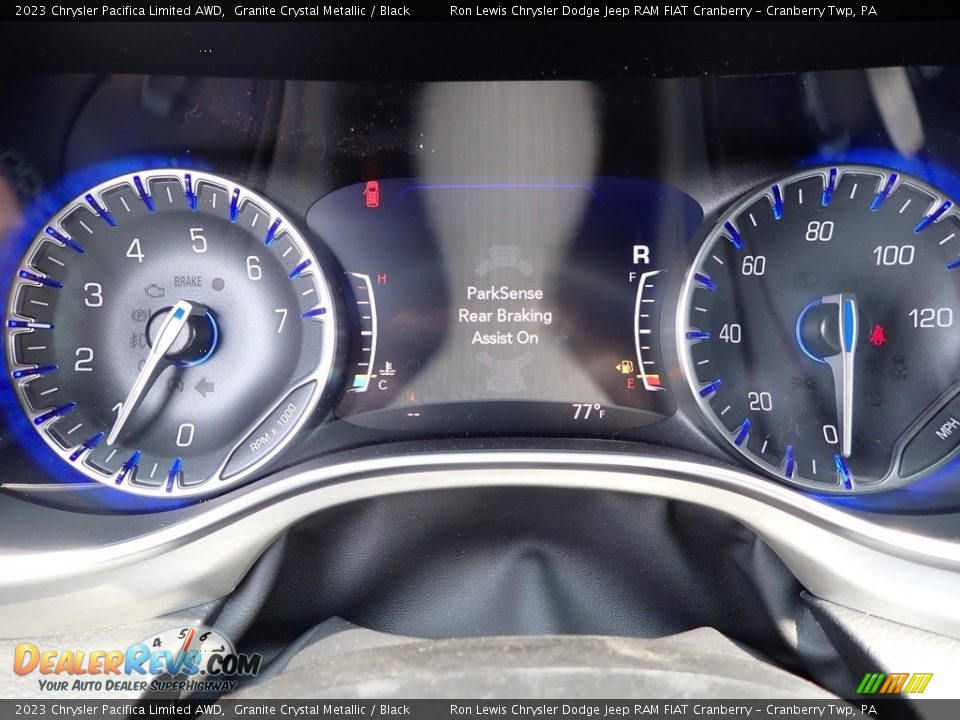Click the "RPM x 1000" label on the tachometer

(x=273, y=428)
